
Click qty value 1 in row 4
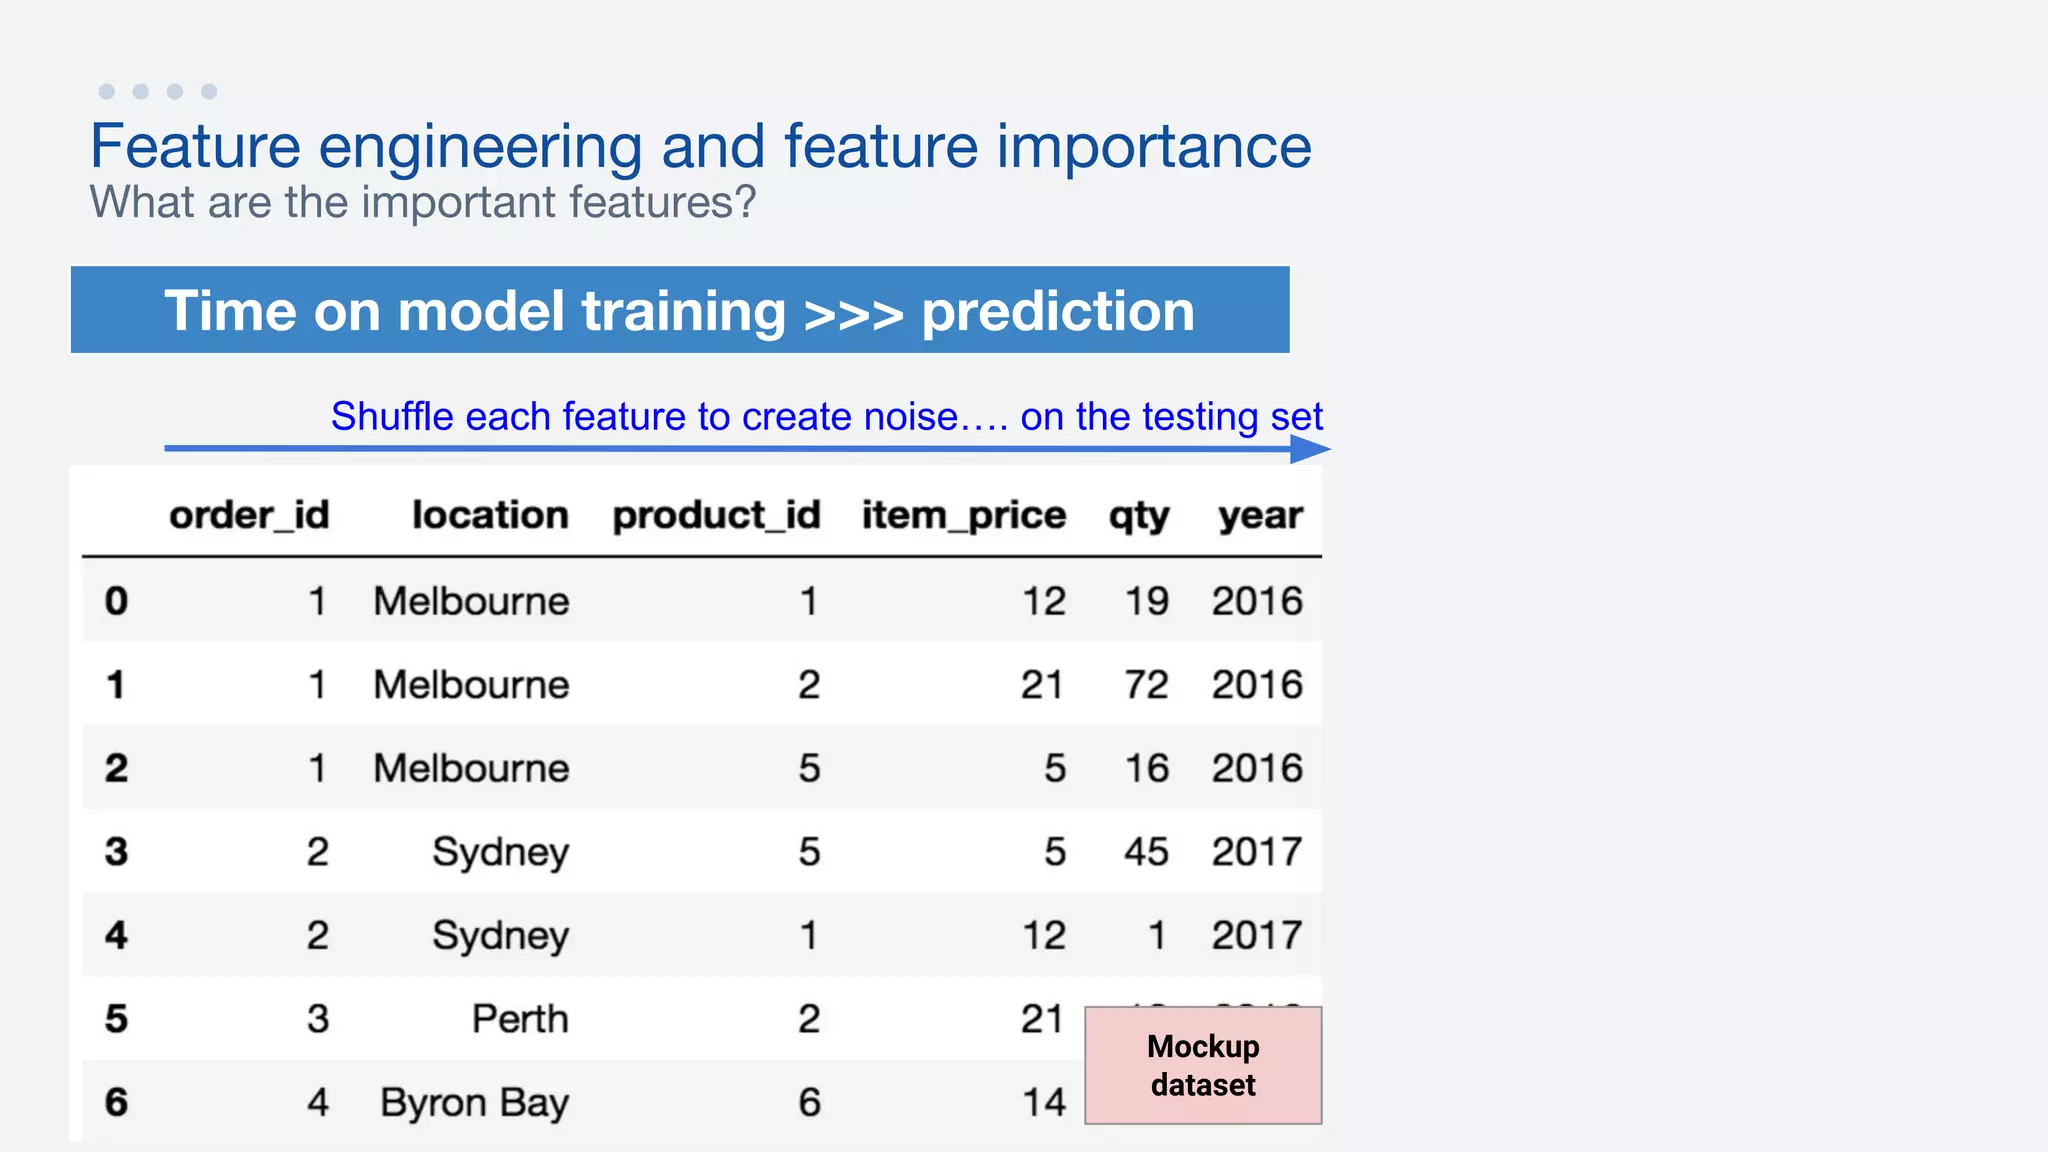tap(1157, 935)
